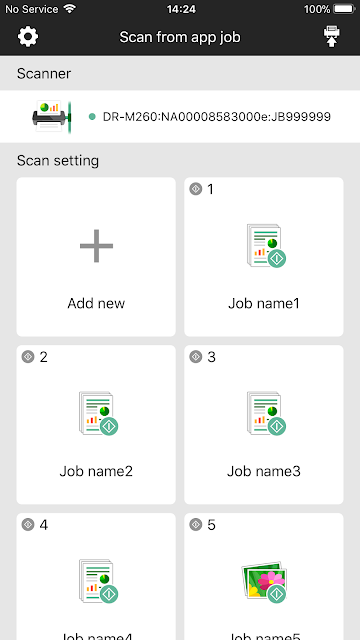This screenshot has height=640, width=360.
Task: Tap the Job name2 document icon
Action: 98,413
